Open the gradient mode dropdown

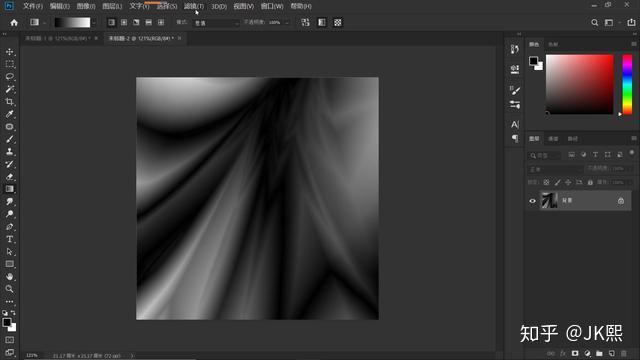click(x=216, y=23)
